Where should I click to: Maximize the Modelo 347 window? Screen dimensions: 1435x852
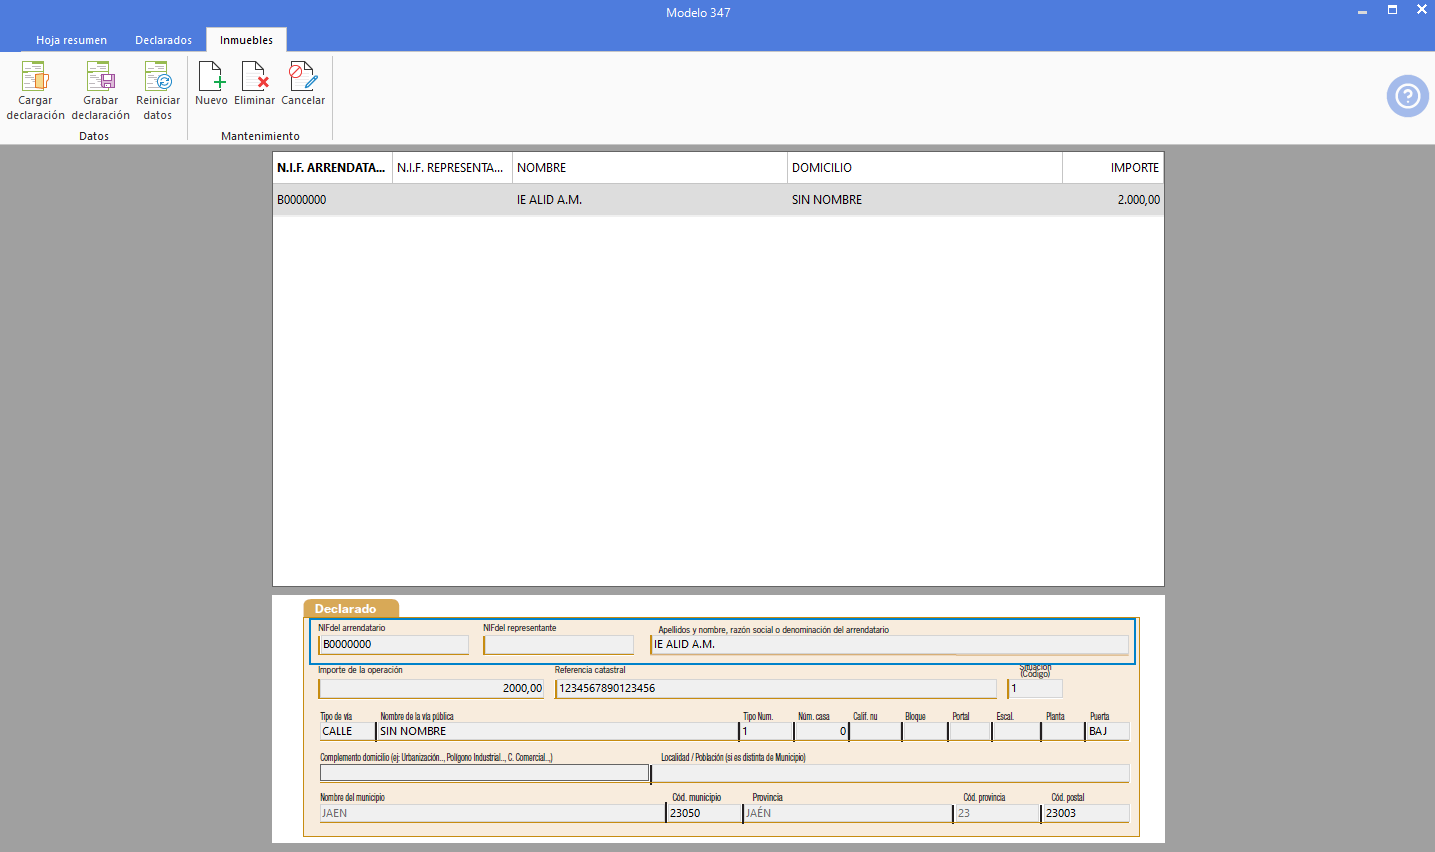point(1392,11)
